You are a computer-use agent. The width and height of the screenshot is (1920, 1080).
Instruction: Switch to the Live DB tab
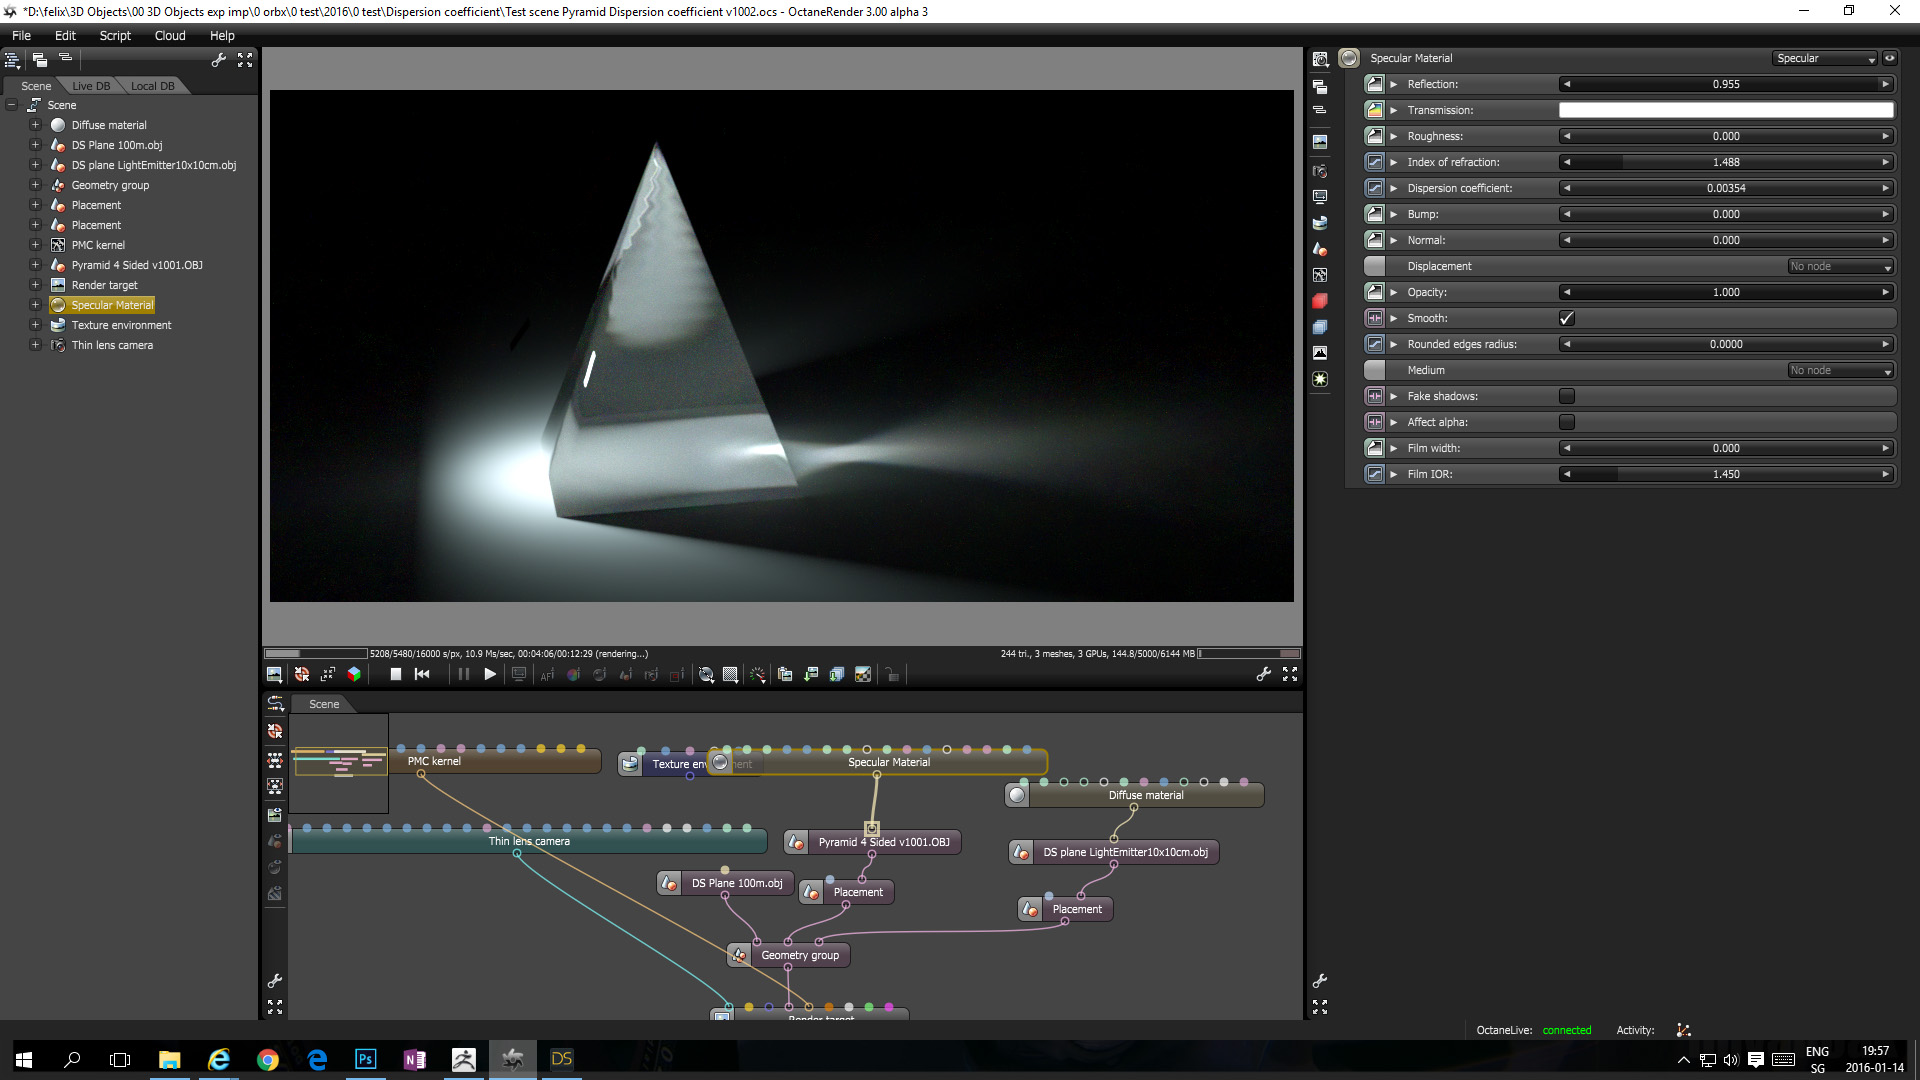point(91,86)
